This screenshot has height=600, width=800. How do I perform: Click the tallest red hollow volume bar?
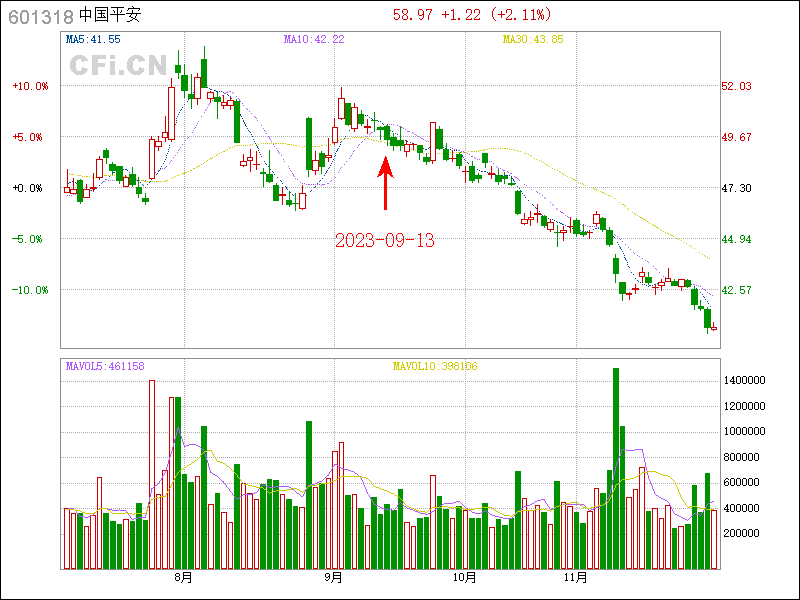152,474
